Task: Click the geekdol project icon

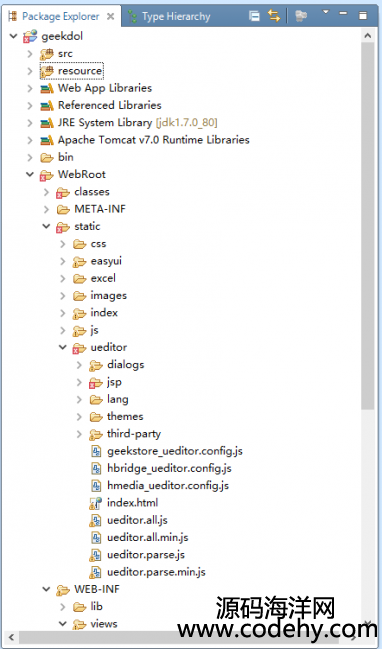Action: pos(30,36)
